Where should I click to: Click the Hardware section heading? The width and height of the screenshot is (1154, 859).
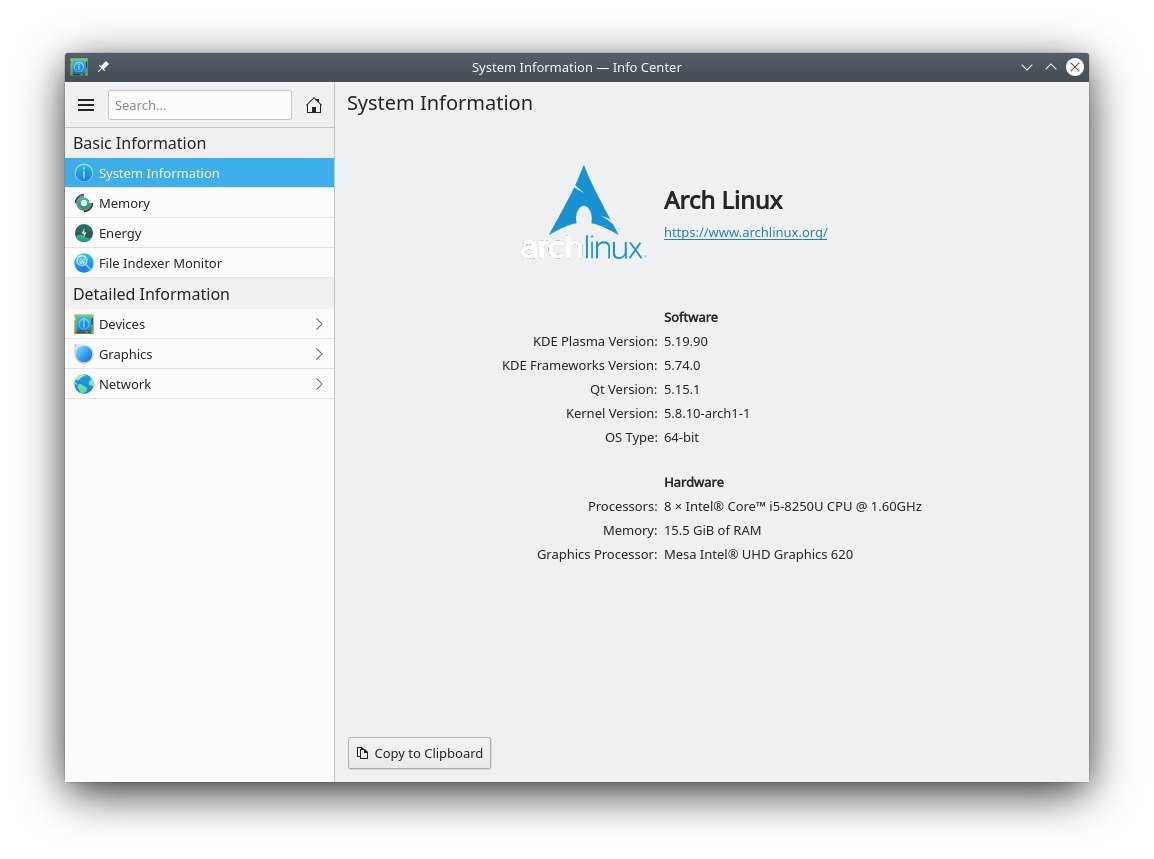point(694,482)
